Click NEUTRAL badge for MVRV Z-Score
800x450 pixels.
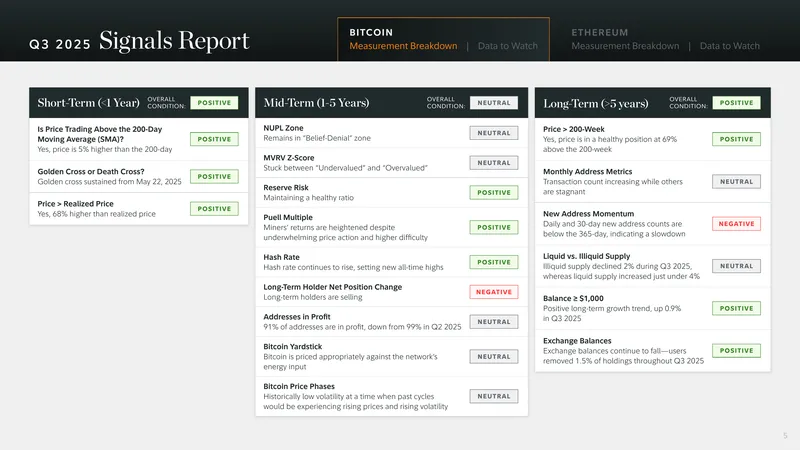point(494,162)
